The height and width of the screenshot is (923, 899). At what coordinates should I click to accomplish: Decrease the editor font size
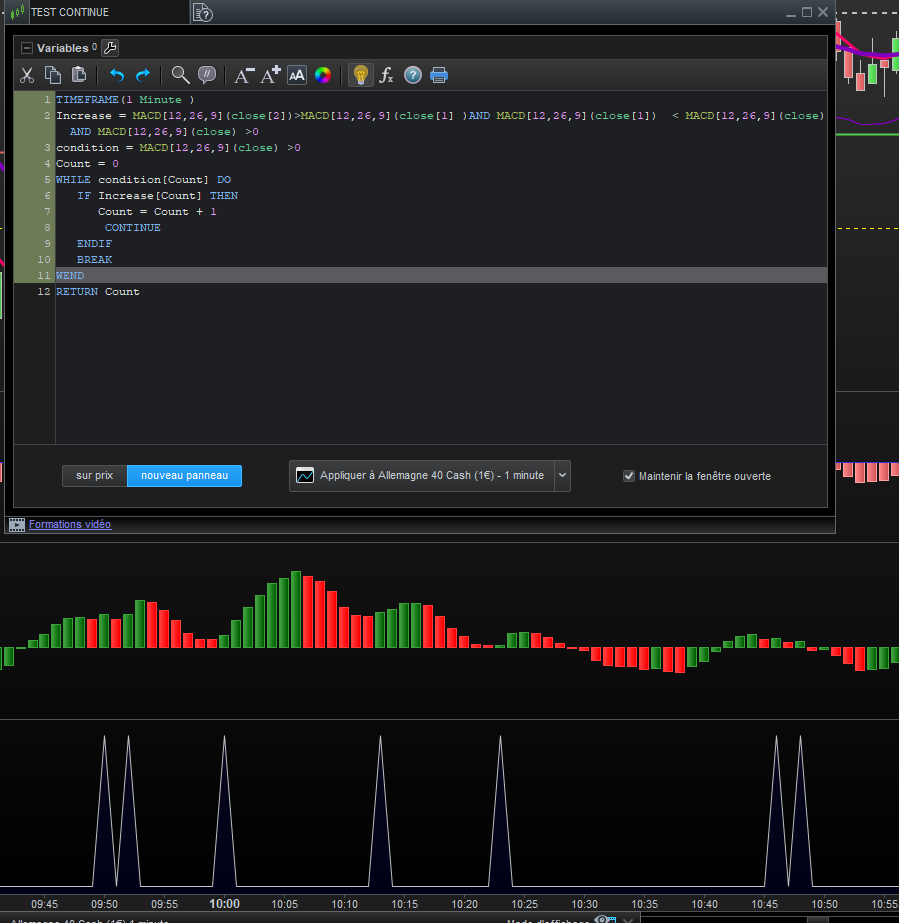click(x=244, y=75)
